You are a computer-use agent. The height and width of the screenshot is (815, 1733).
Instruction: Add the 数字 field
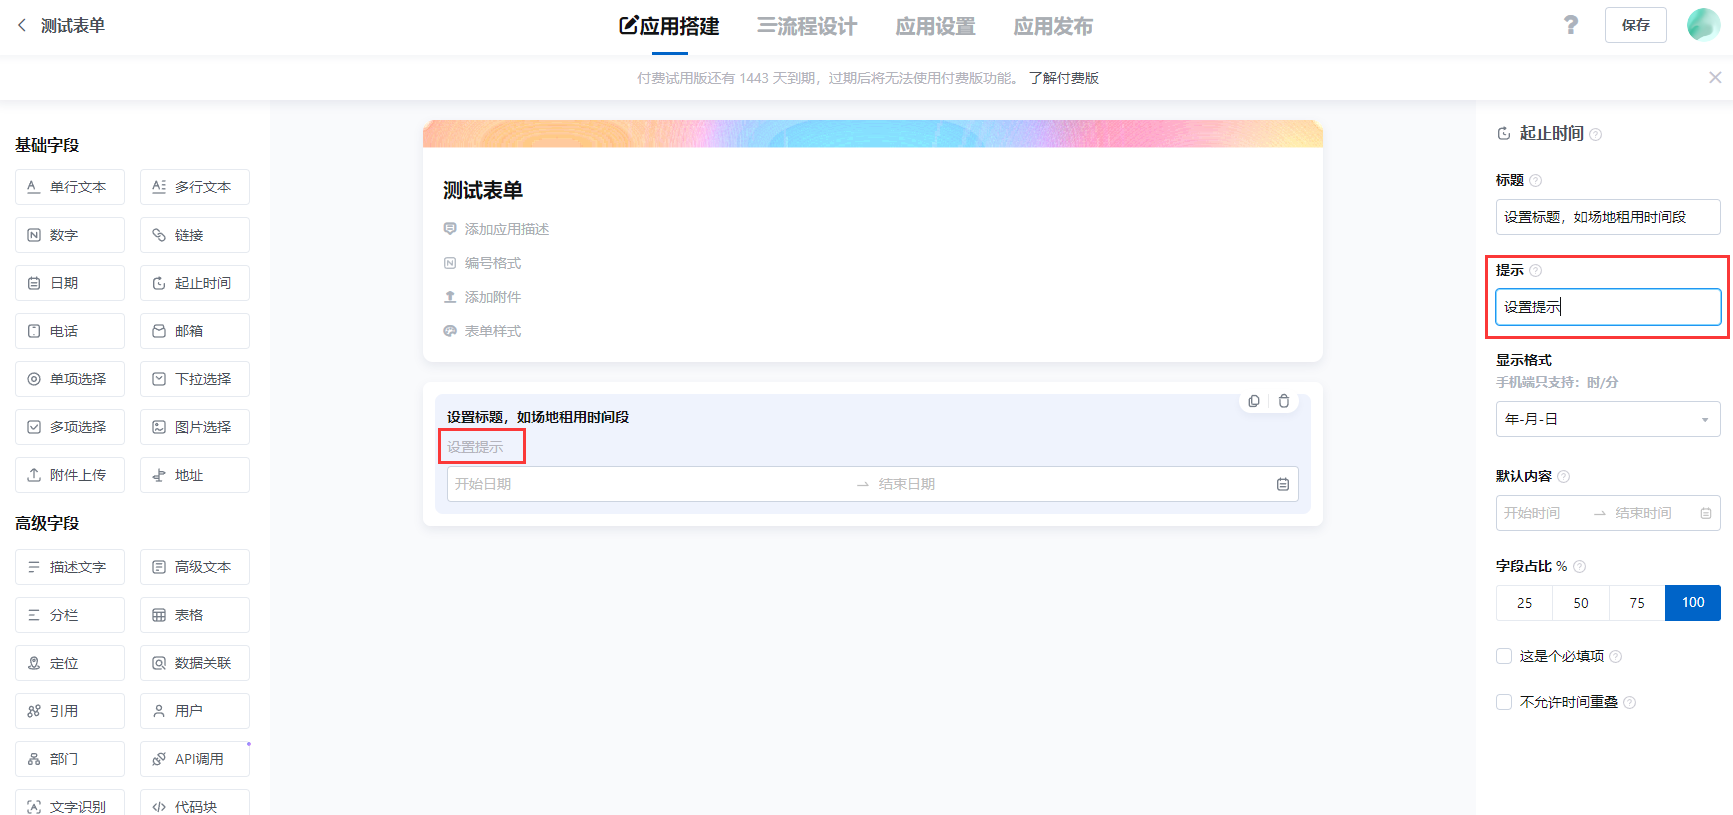[x=70, y=235]
